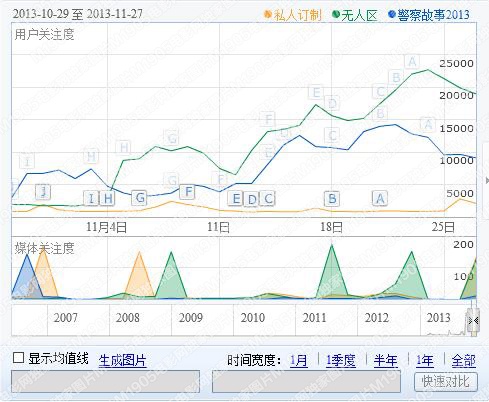Click the timeline range slider handle
This screenshot has width=489, height=402.
point(473,320)
